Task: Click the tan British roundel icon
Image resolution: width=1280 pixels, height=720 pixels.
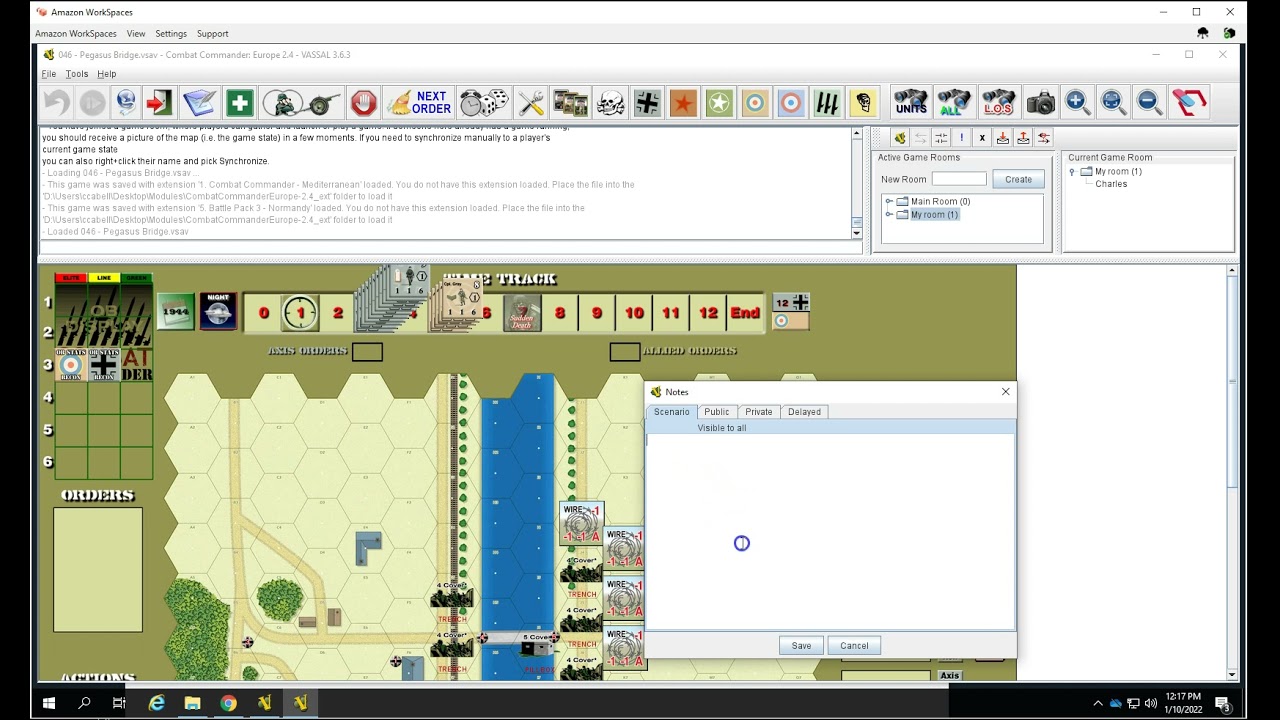Action: pos(755,102)
